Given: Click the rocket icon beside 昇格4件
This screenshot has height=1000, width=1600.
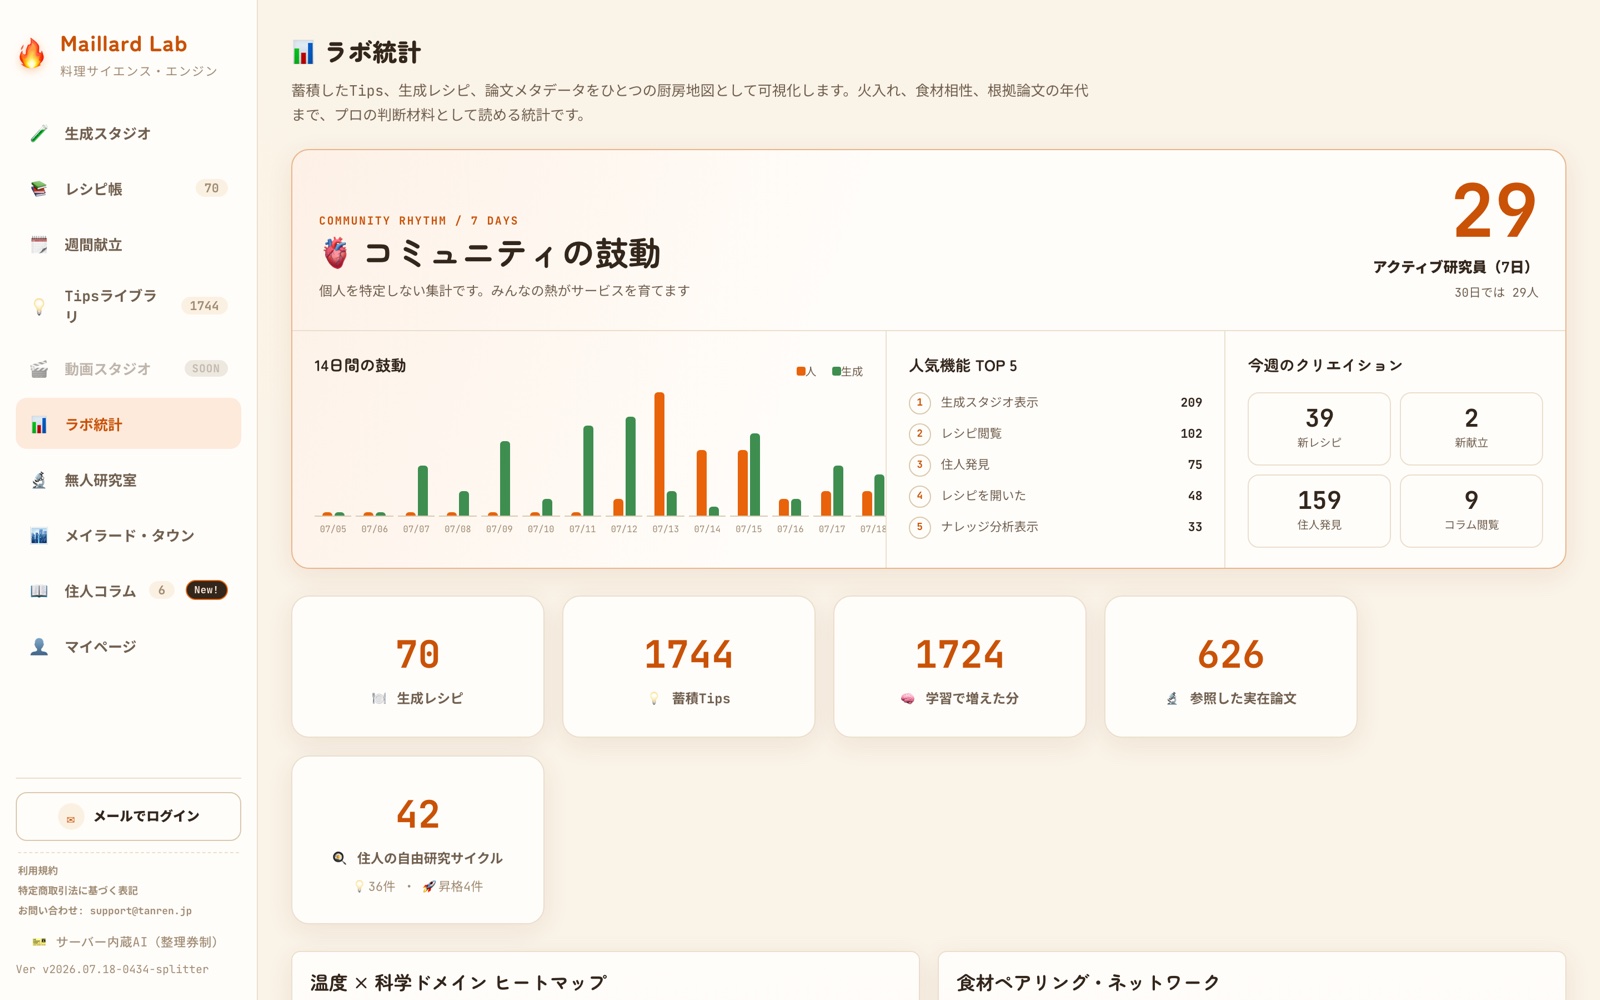Looking at the screenshot, I should [x=429, y=886].
